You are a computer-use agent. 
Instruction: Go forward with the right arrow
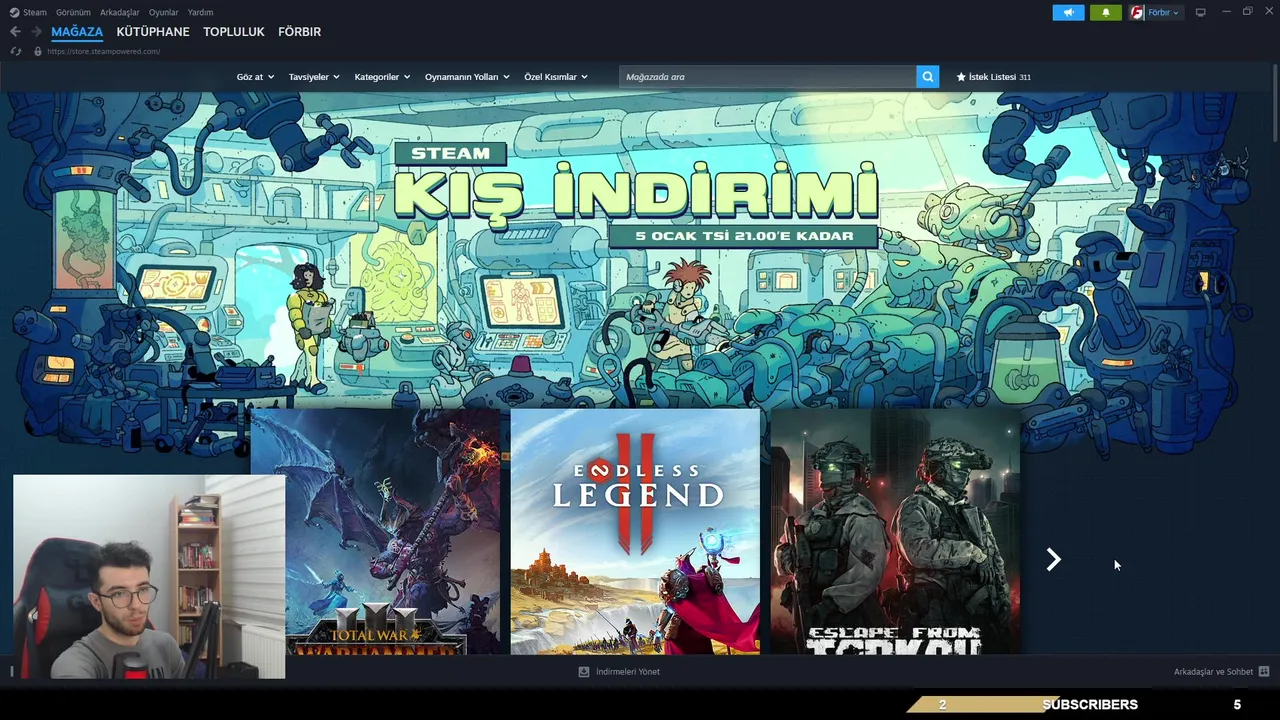(x=36, y=32)
